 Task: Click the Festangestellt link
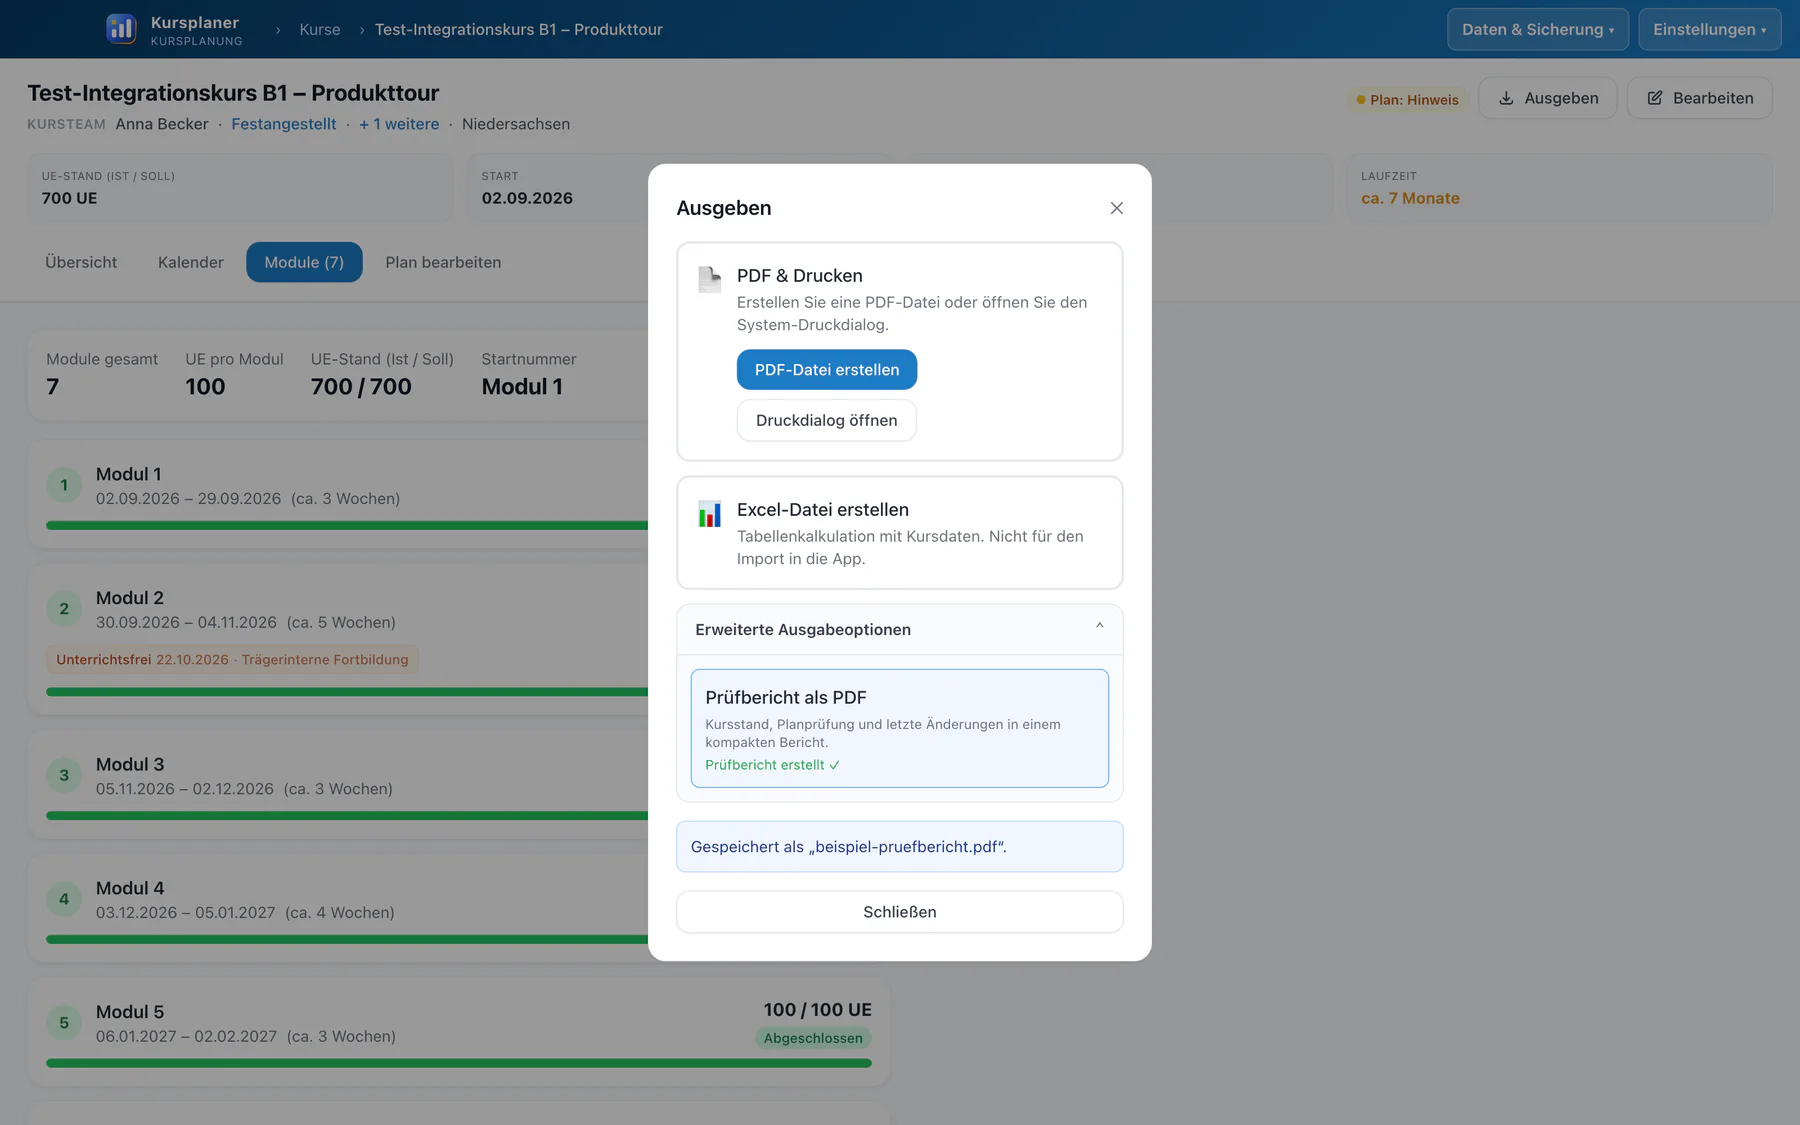pos(284,124)
